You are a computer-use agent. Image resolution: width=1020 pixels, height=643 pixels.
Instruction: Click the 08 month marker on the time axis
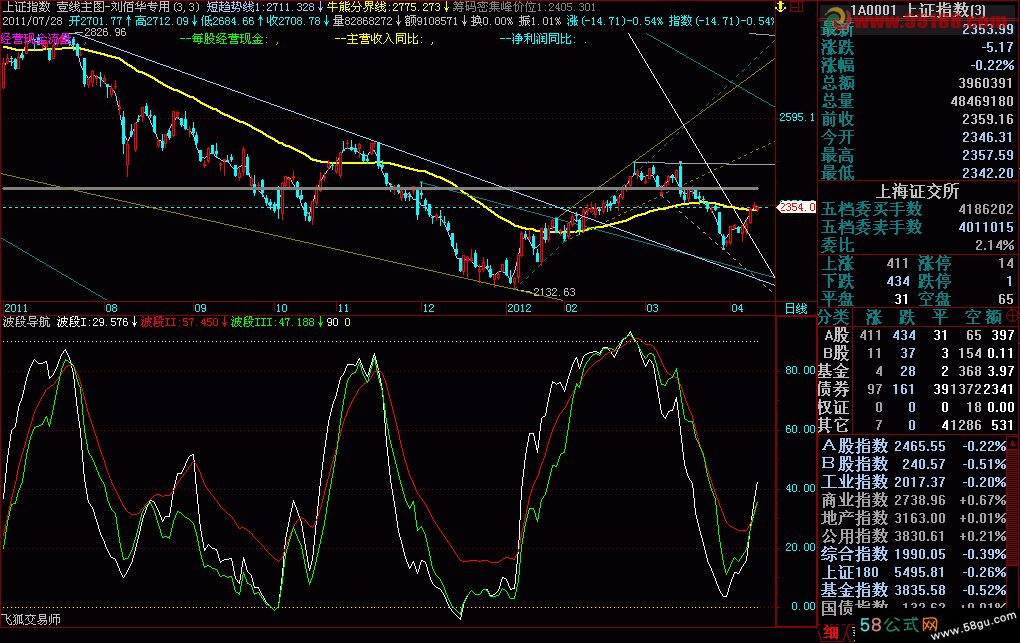coord(111,308)
